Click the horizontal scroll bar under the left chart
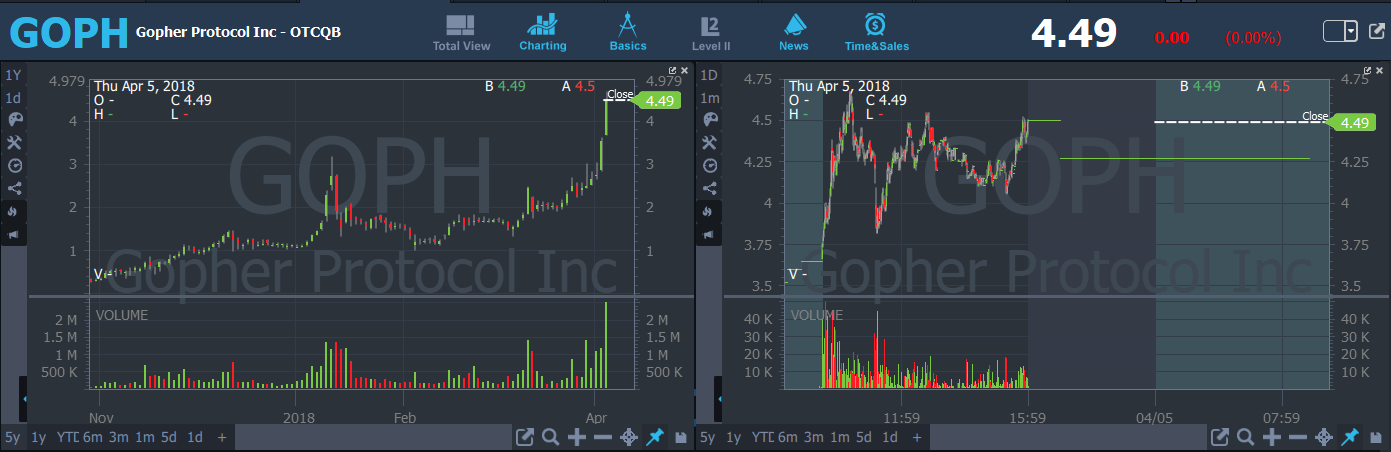The height and width of the screenshot is (452, 1391). [x=372, y=437]
